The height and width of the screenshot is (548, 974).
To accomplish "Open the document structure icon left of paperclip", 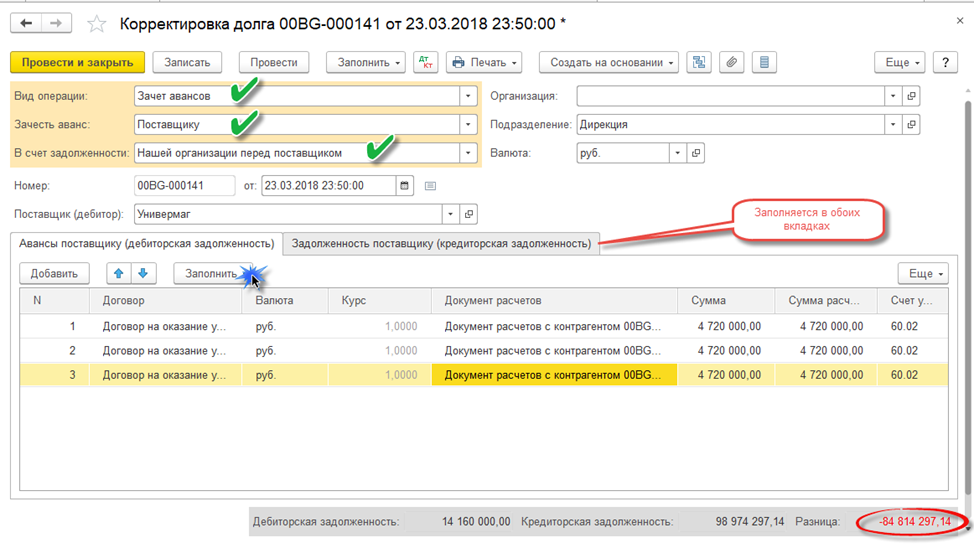I will click(x=699, y=62).
